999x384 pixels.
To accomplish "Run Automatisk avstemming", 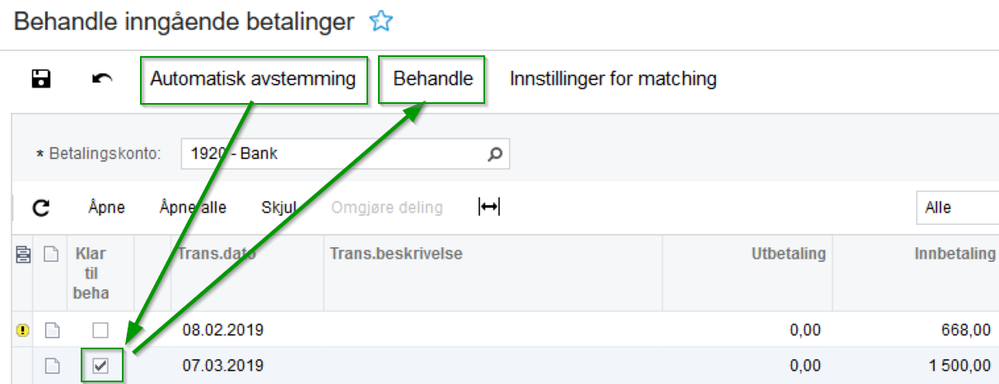I will click(253, 80).
